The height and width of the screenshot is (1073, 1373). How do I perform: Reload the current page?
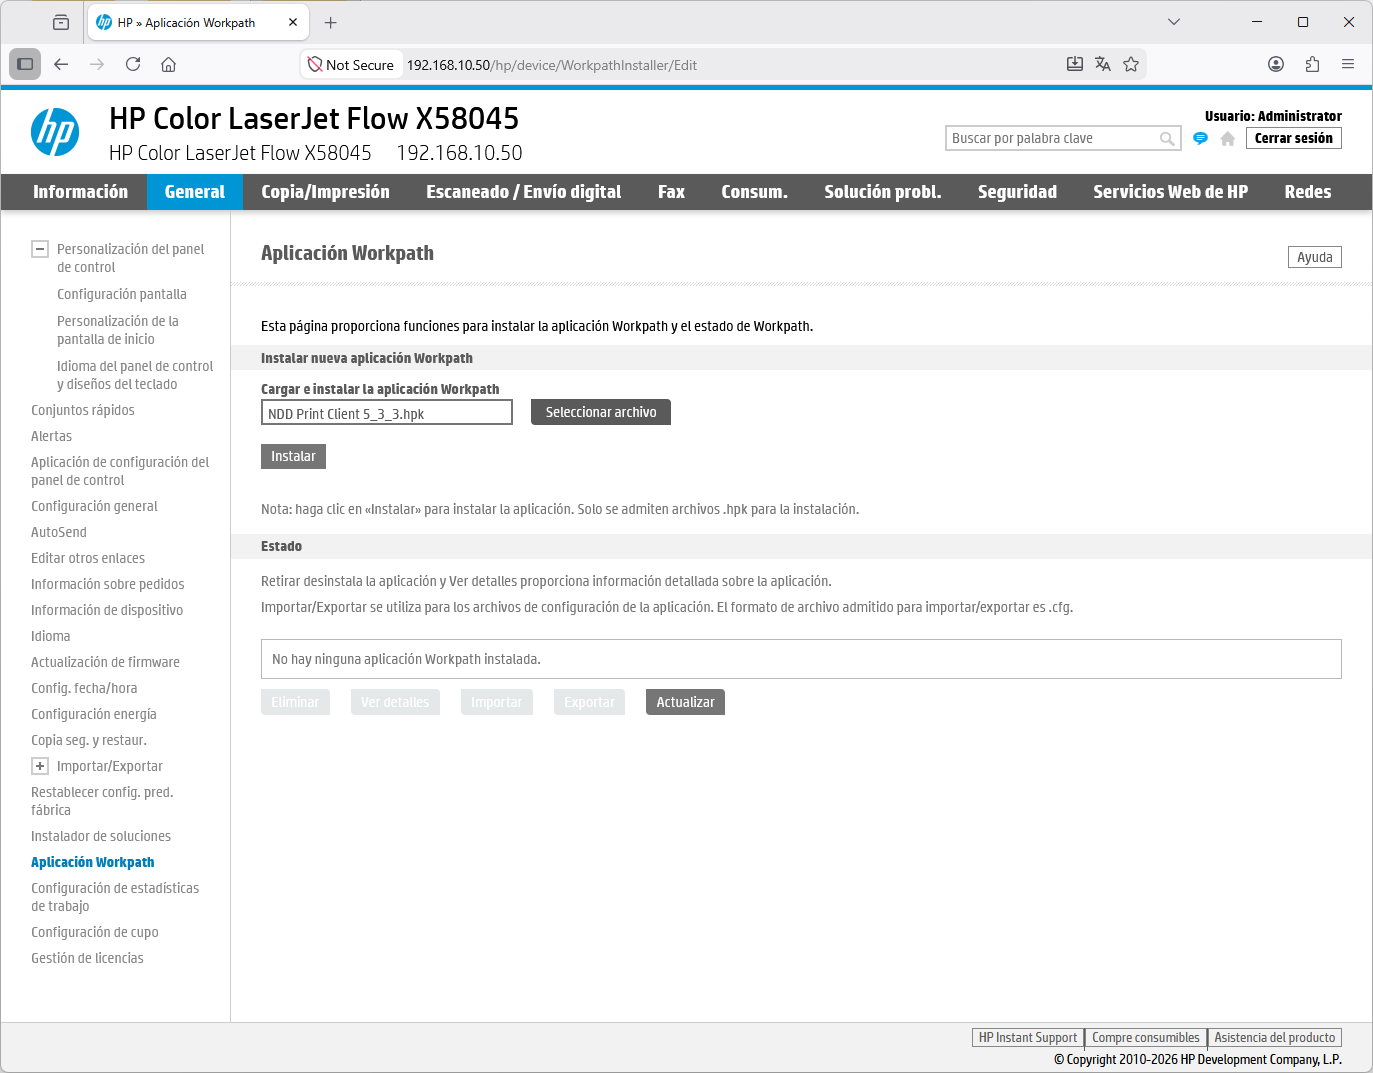click(x=133, y=64)
